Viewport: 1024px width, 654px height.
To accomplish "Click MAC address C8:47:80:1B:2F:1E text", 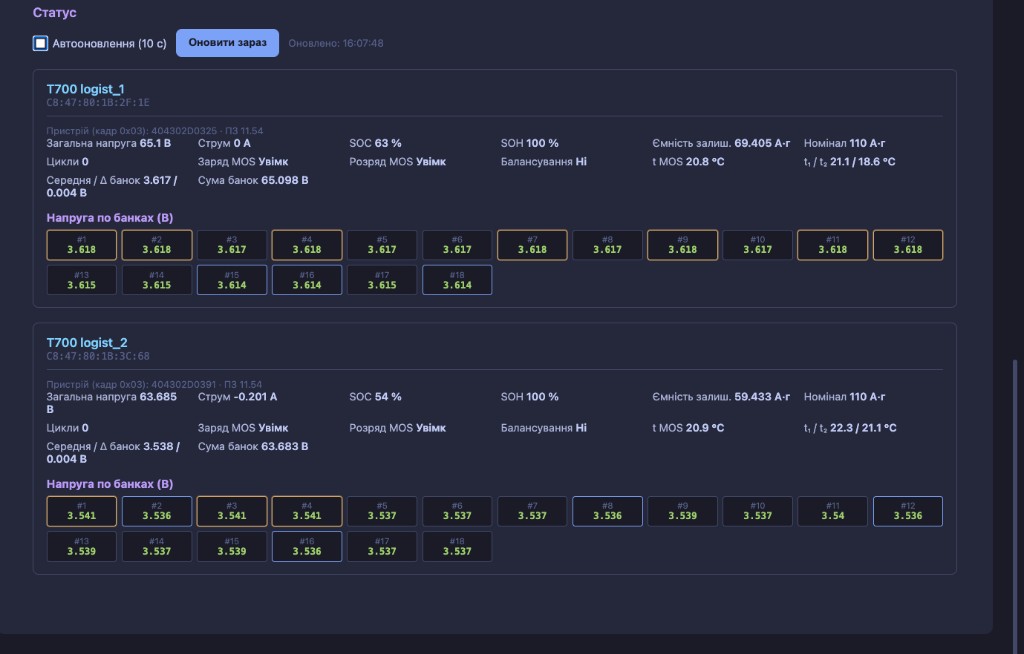I will point(98,103).
